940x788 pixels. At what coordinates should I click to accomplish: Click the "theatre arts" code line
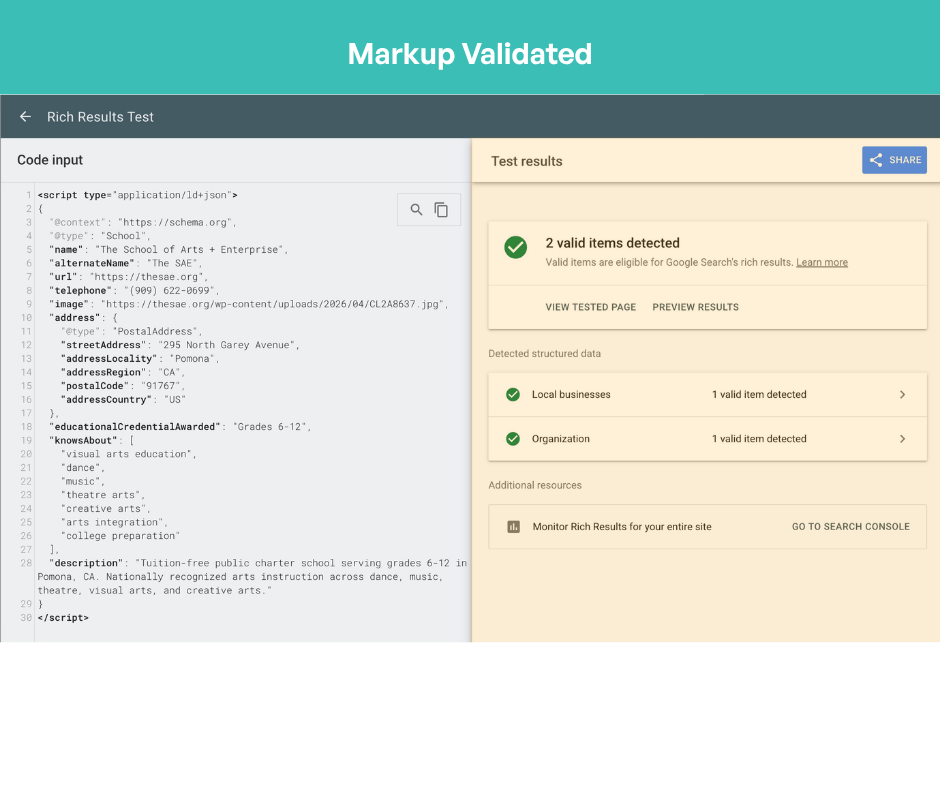(103, 495)
